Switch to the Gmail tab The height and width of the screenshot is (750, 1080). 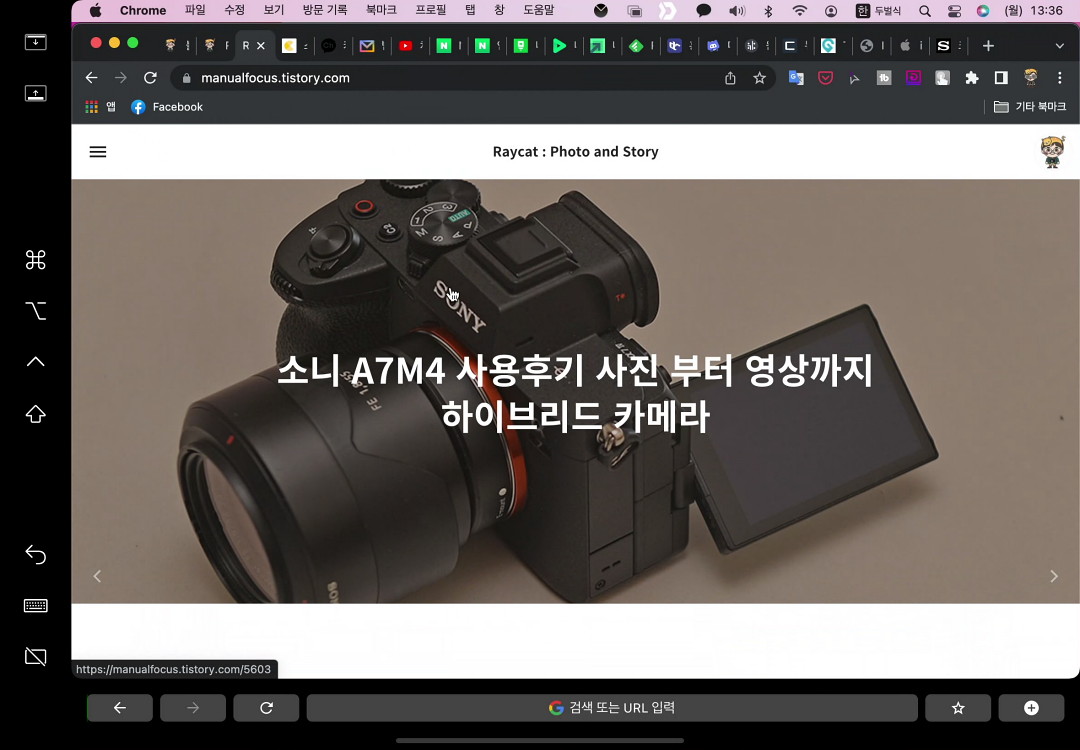tap(367, 45)
